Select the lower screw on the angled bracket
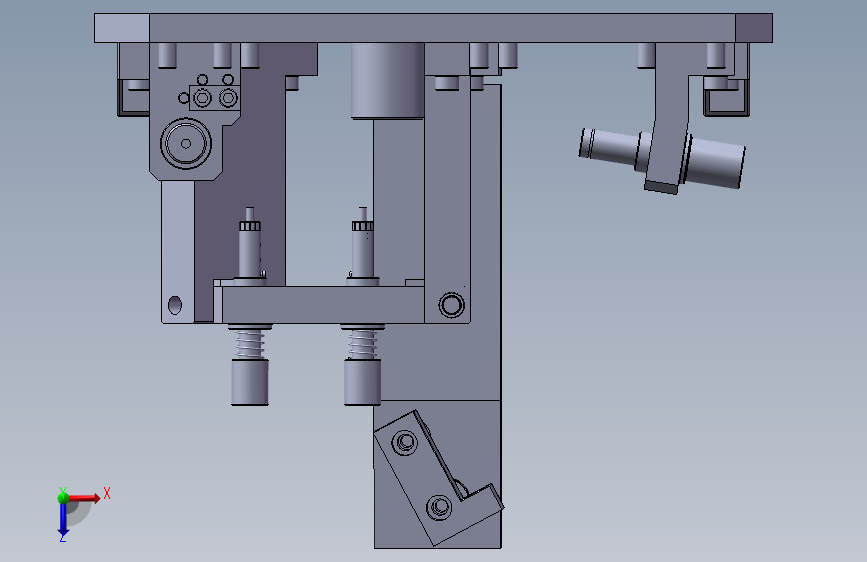 440,507
